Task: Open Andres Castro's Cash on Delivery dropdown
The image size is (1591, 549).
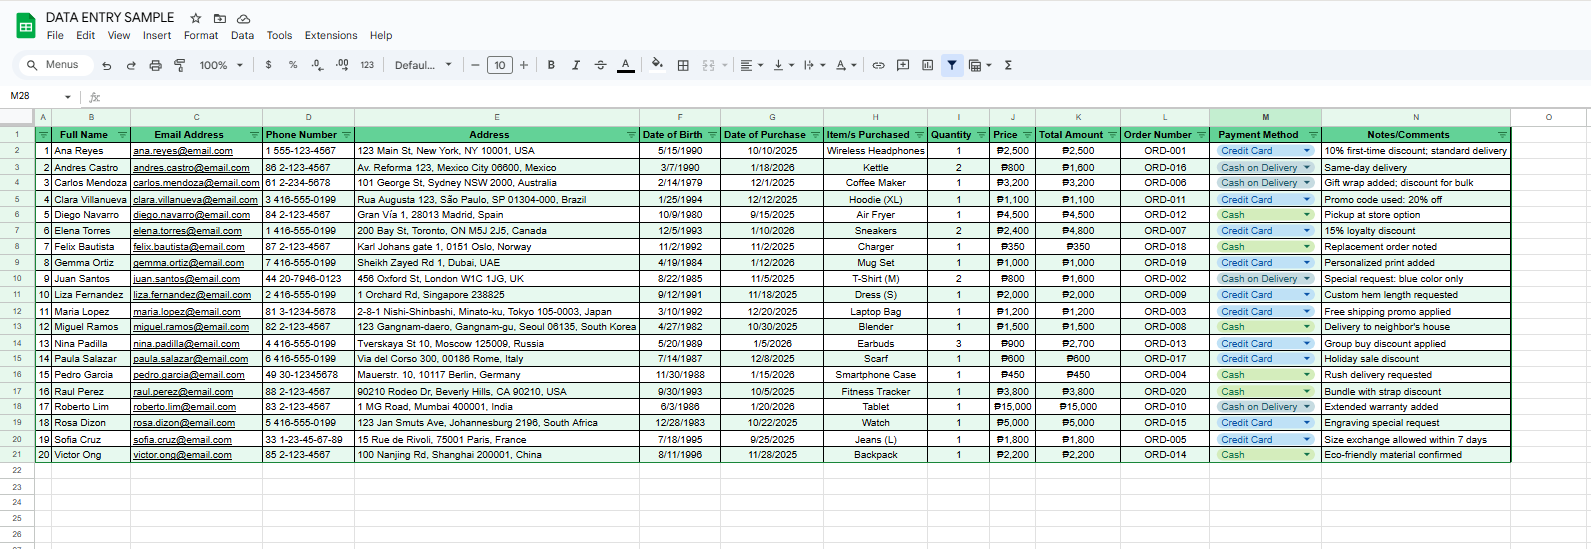Action: click(1306, 167)
